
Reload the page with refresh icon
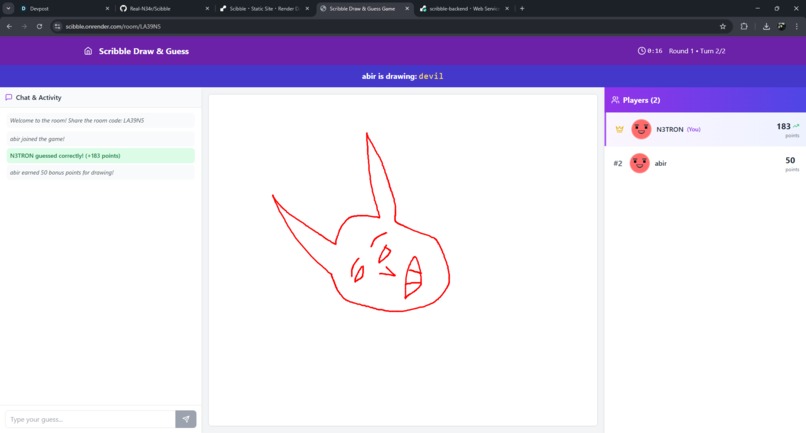tap(39, 26)
